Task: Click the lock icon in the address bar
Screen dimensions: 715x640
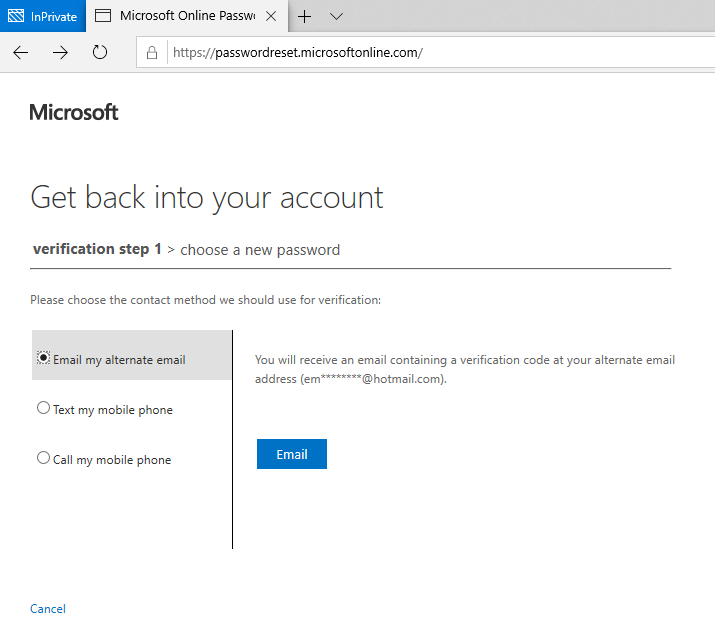Action: 152,53
